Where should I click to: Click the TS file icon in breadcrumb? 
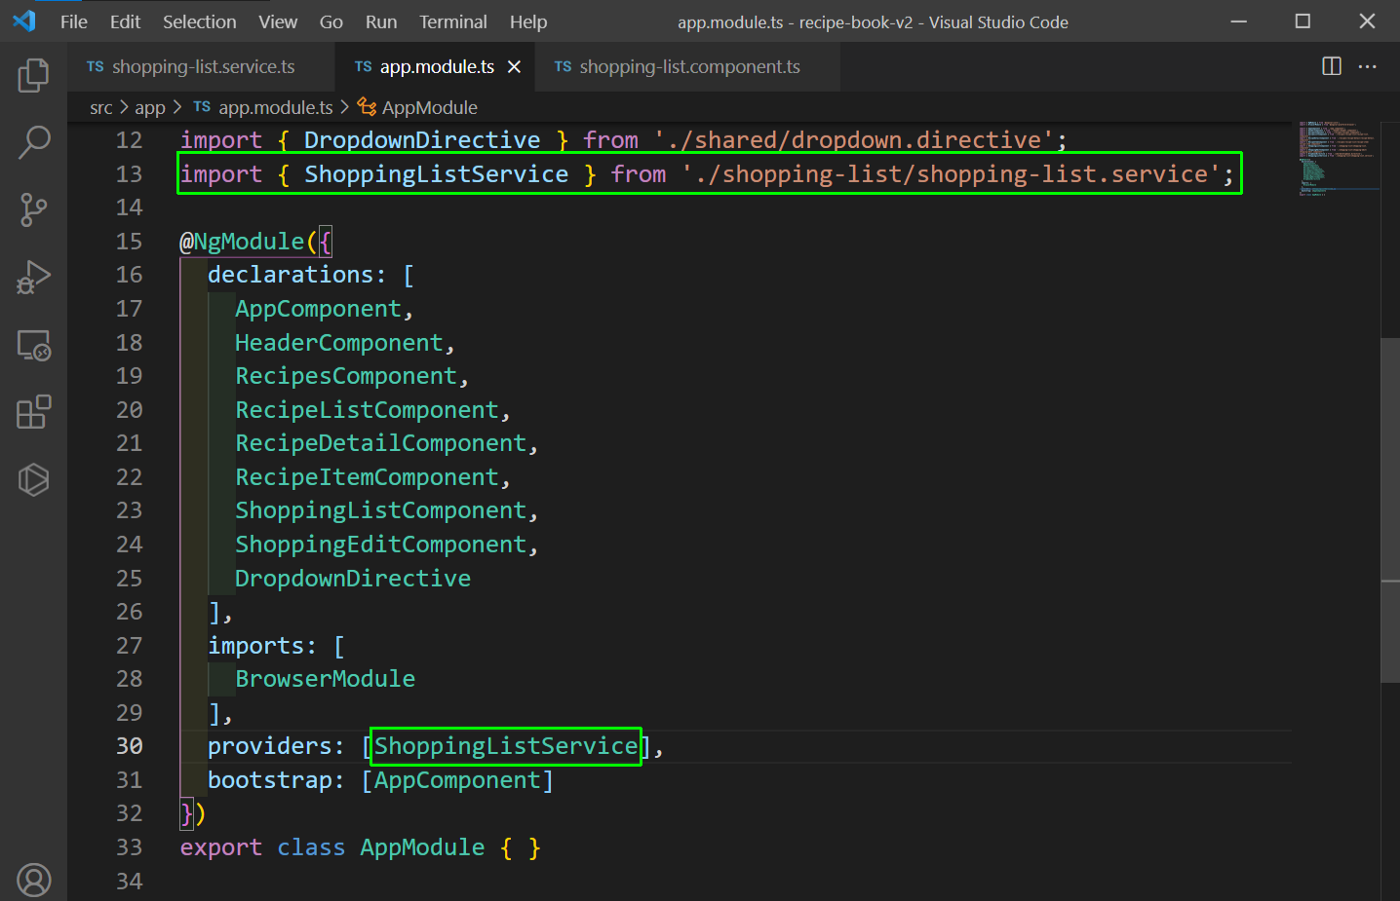click(202, 106)
